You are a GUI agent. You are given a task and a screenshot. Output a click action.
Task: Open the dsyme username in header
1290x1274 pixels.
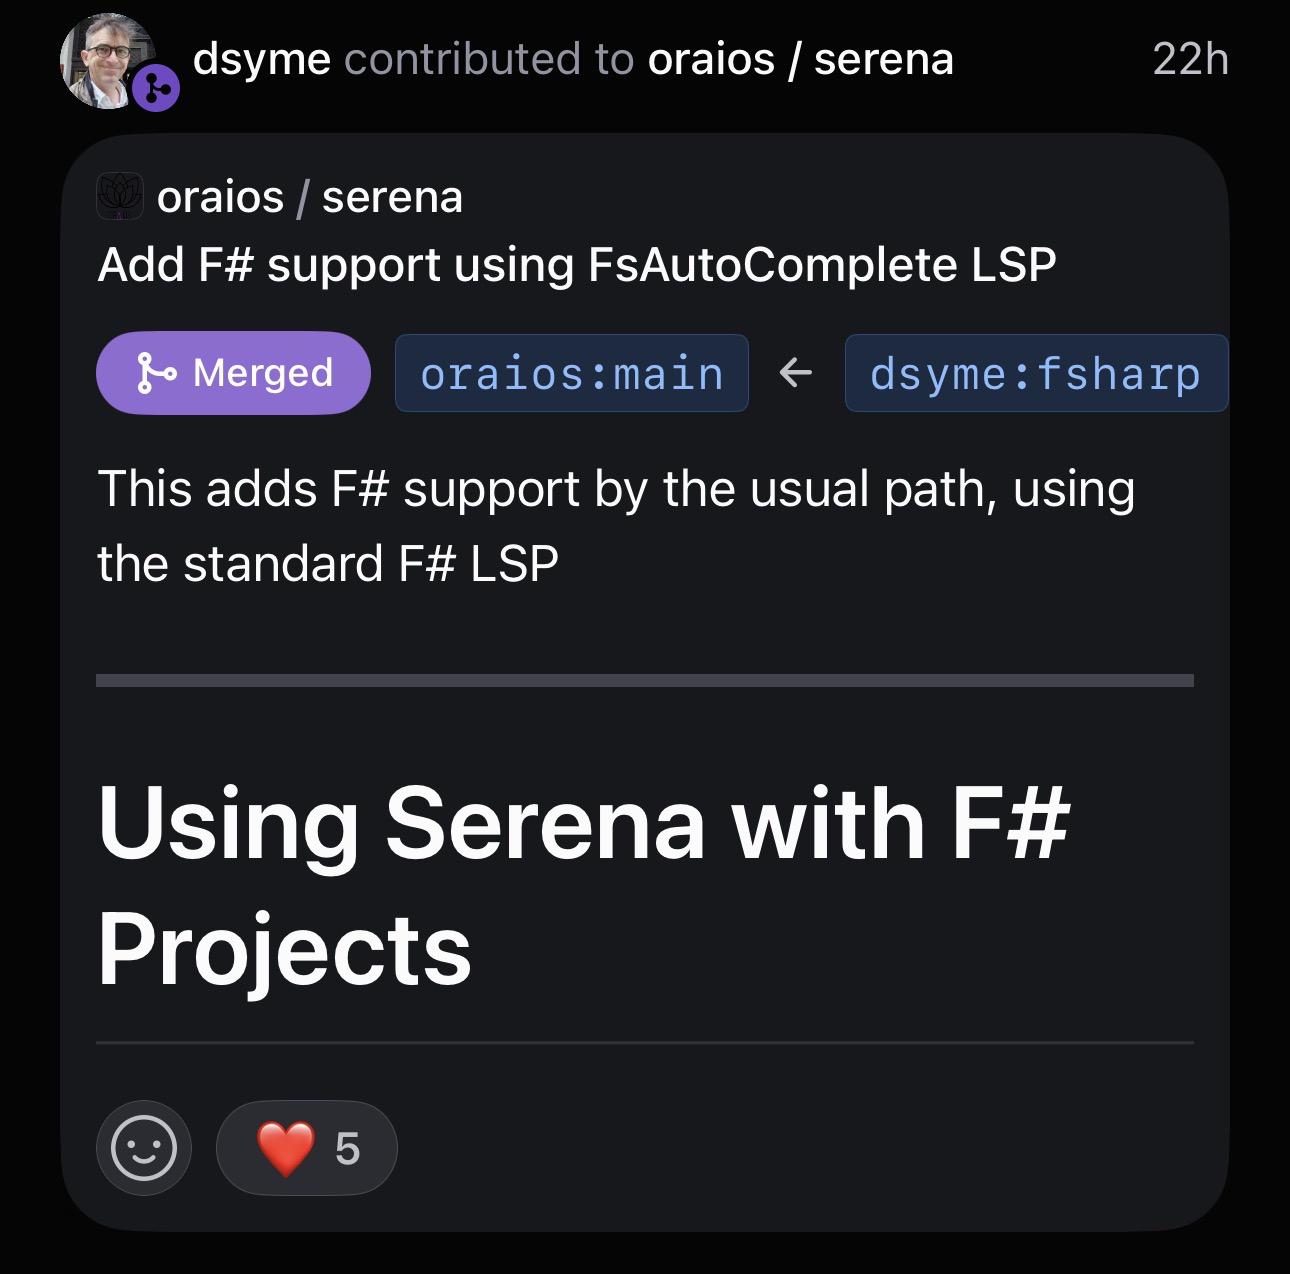click(261, 59)
